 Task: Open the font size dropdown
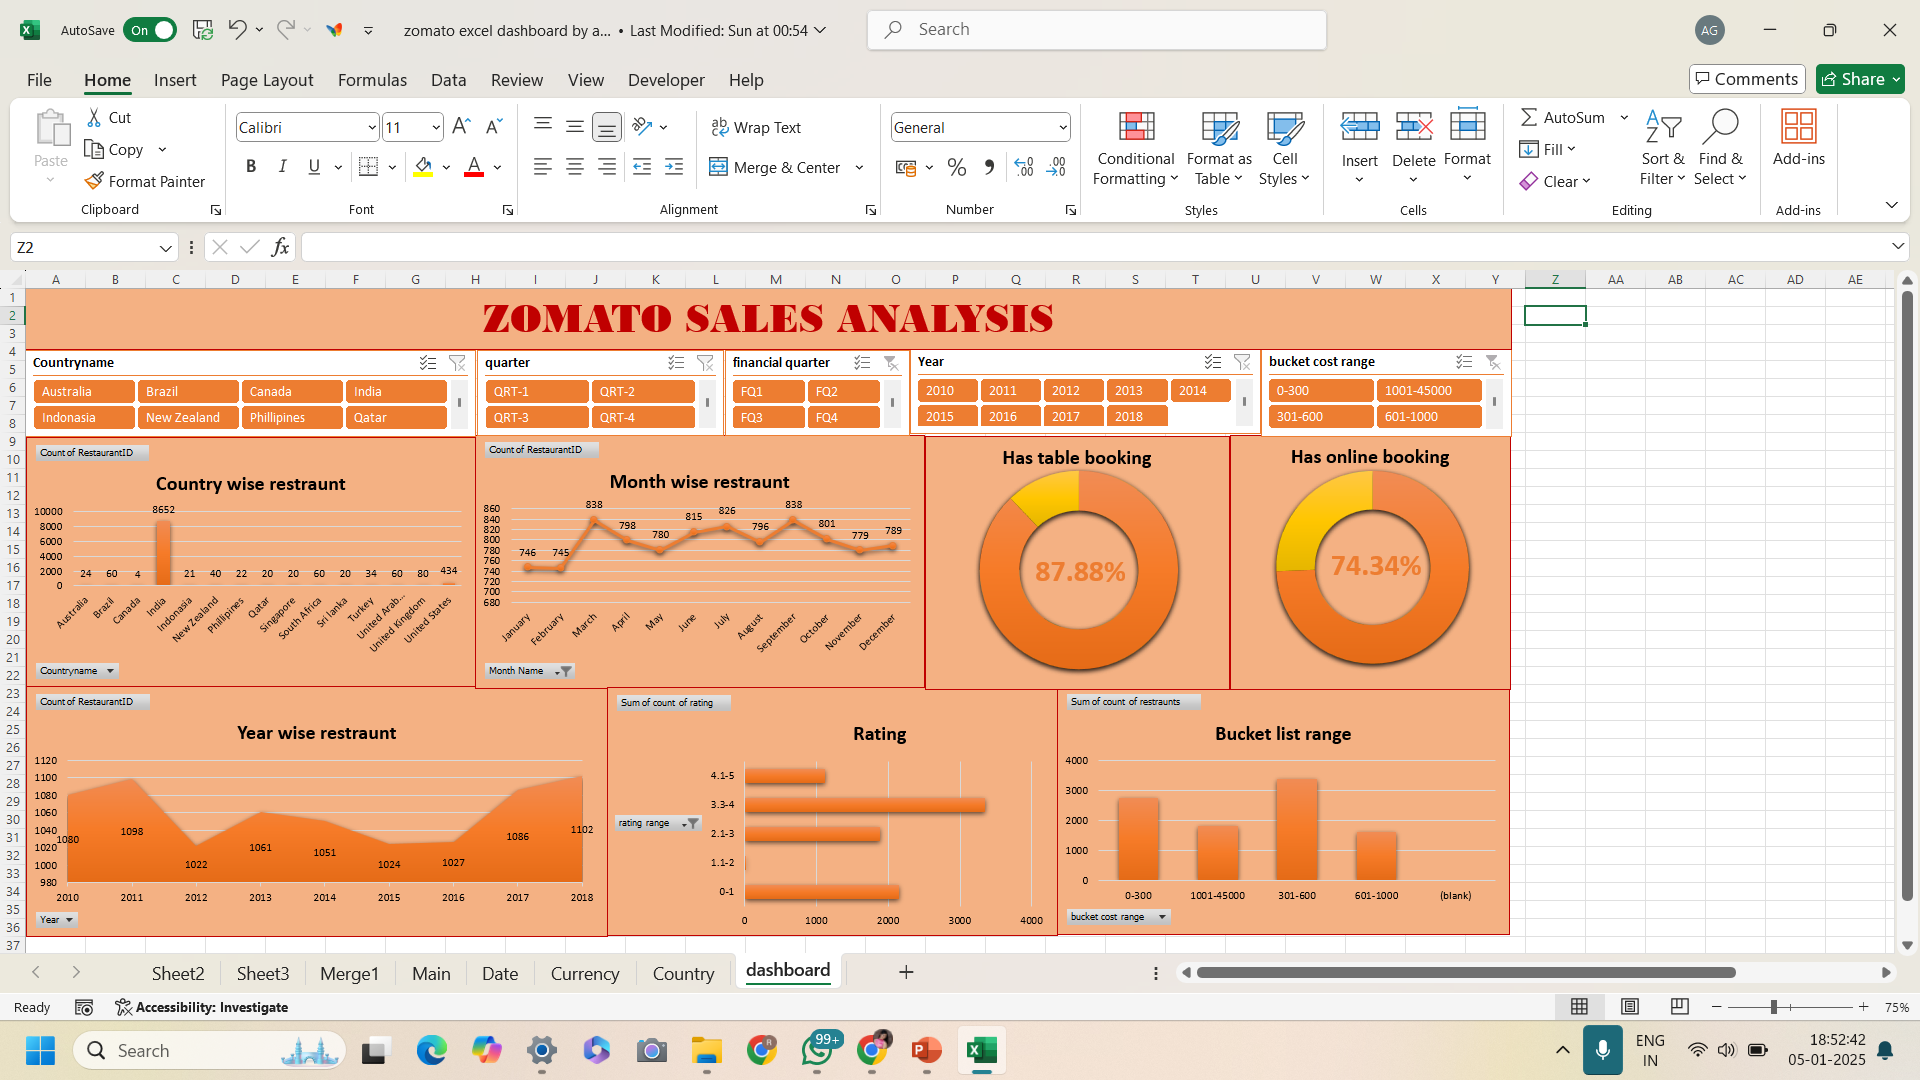pyautogui.click(x=436, y=127)
